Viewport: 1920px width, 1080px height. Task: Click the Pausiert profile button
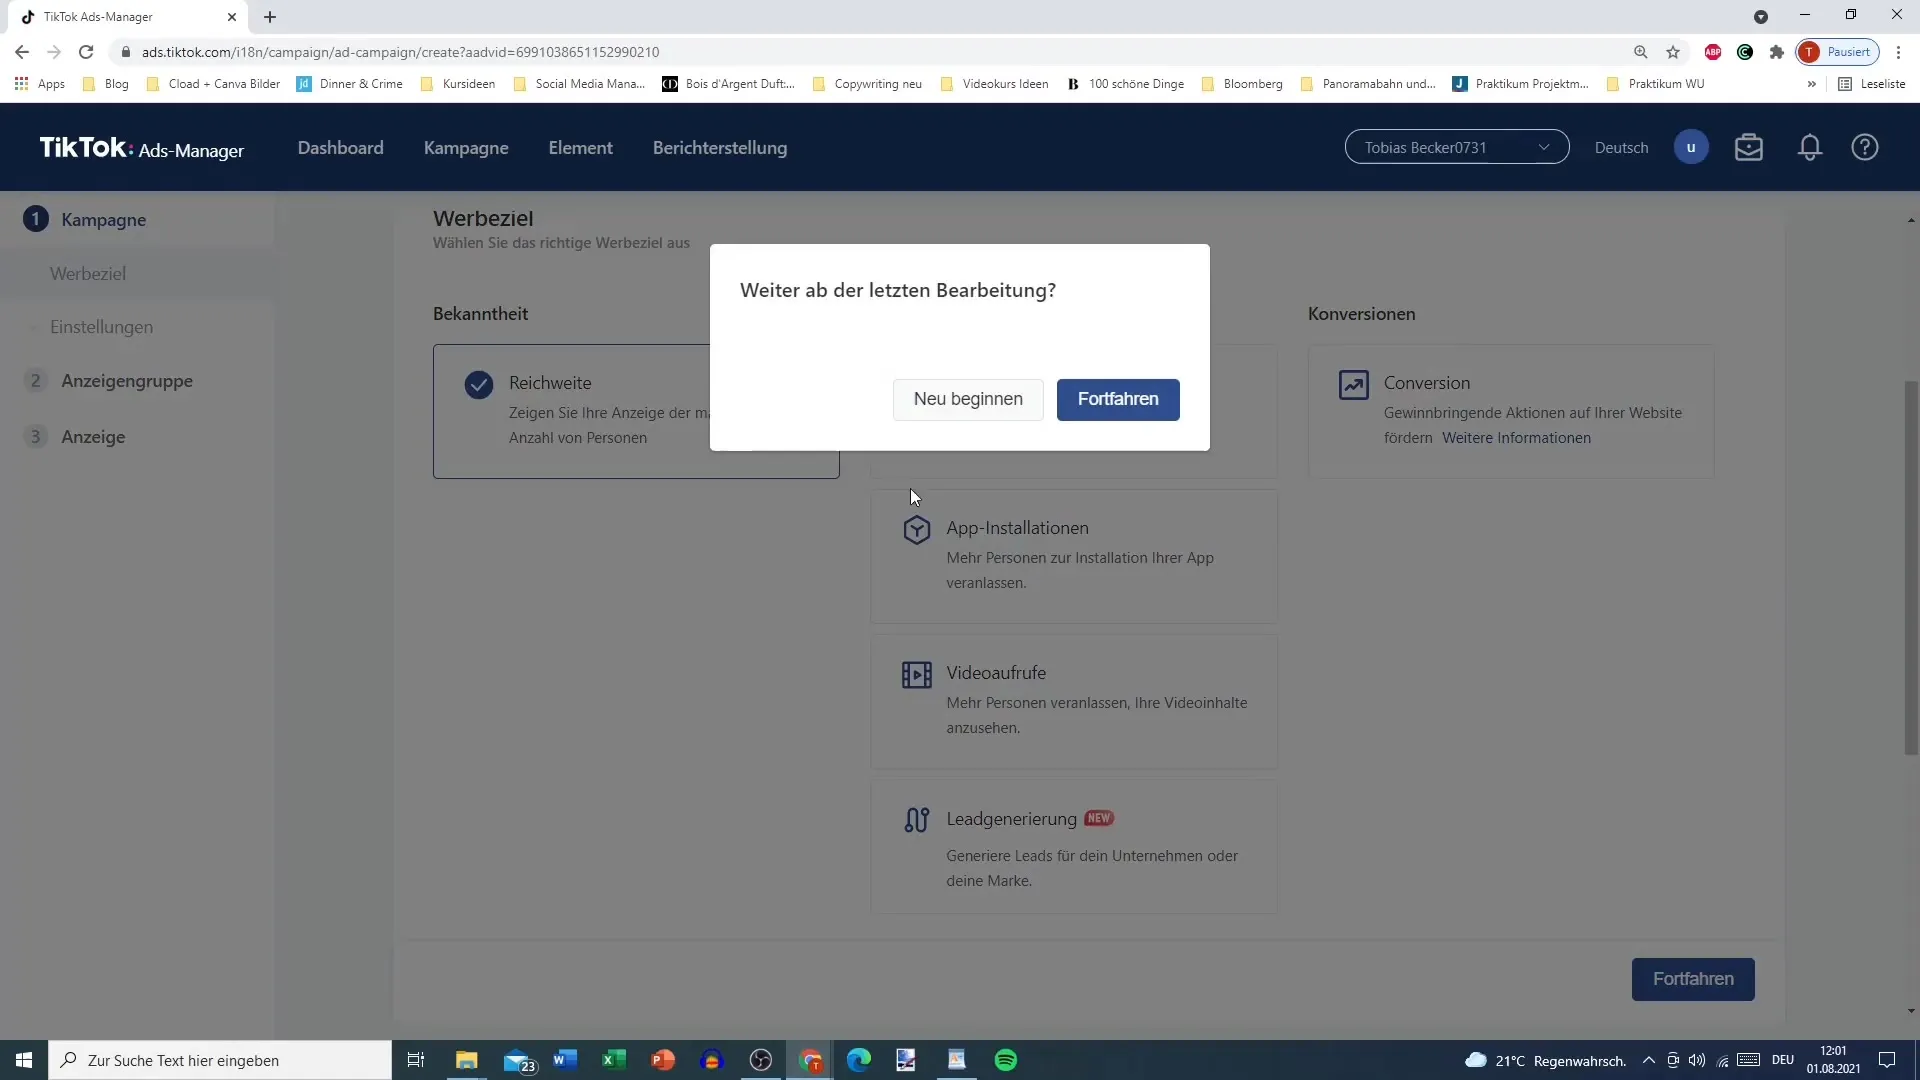point(1838,52)
